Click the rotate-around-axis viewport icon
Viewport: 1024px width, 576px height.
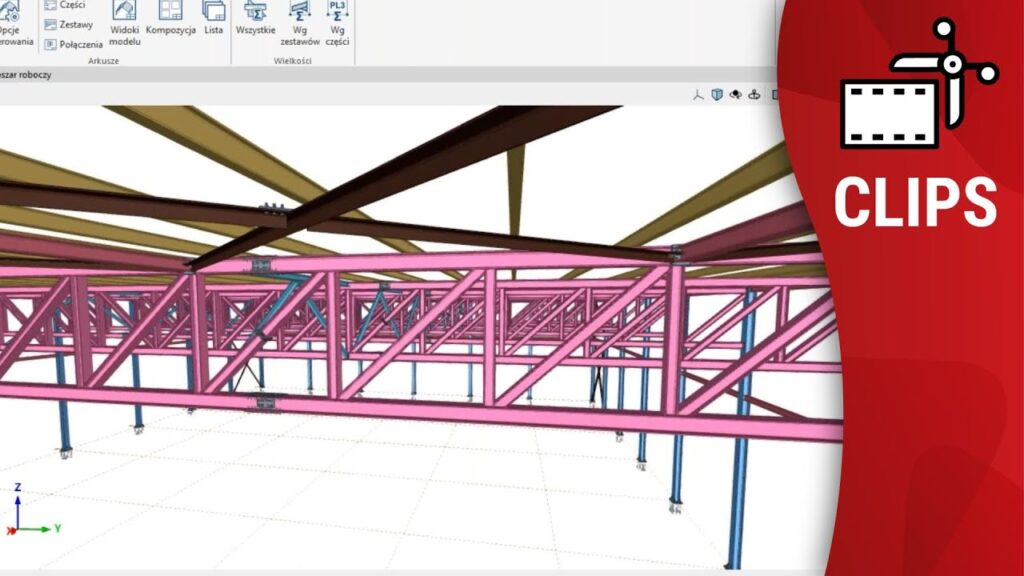[754, 95]
